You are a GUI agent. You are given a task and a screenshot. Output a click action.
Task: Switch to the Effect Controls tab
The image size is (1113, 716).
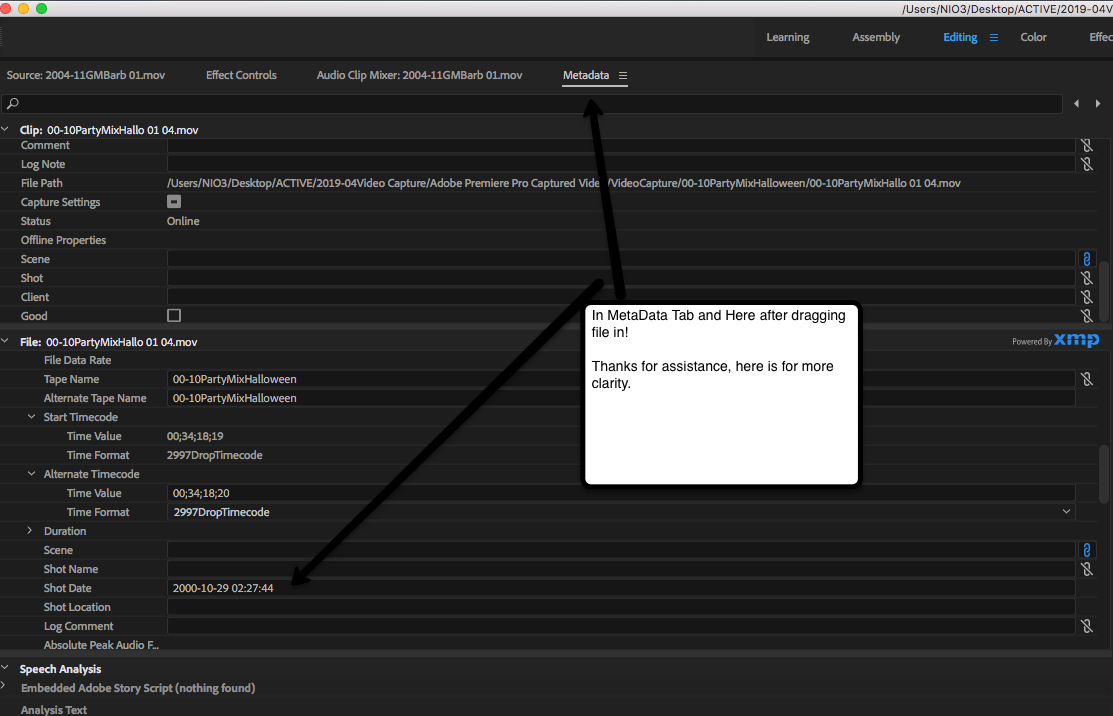tap(240, 75)
